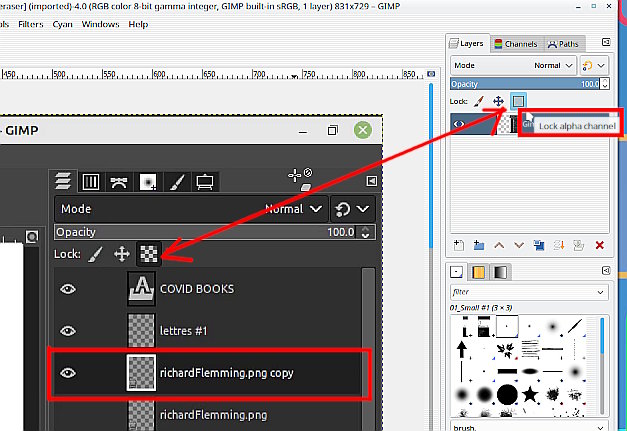This screenshot has width=627, height=431.
Task: Select the star brush
Action: [x=530, y=394]
